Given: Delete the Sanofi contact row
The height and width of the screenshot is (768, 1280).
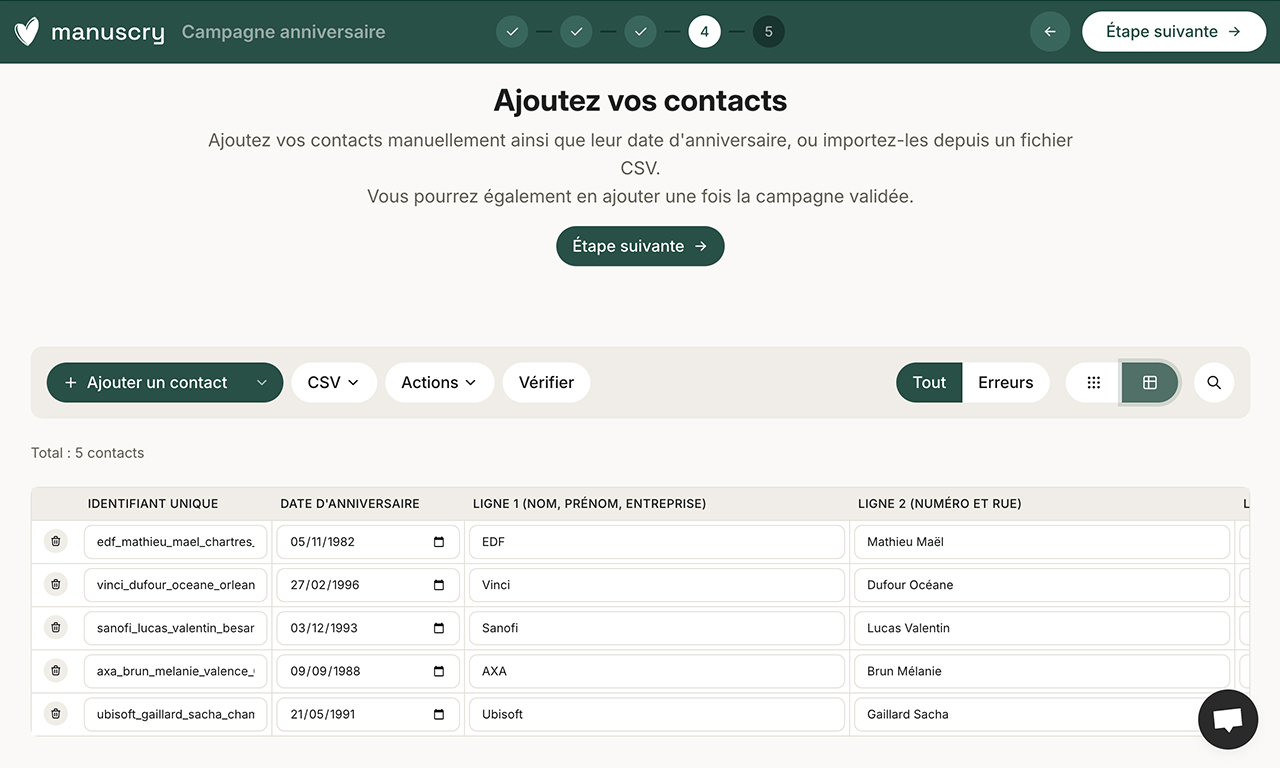Looking at the screenshot, I should coord(55,627).
